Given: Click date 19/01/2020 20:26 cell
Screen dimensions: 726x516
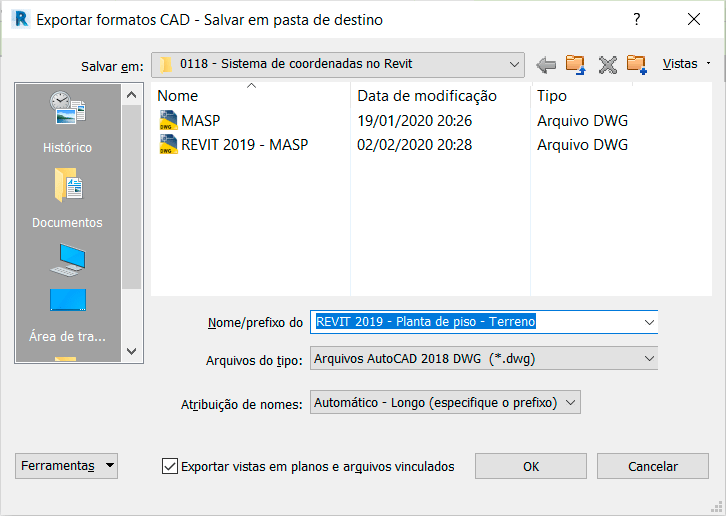Looking at the screenshot, I should 414,121.
